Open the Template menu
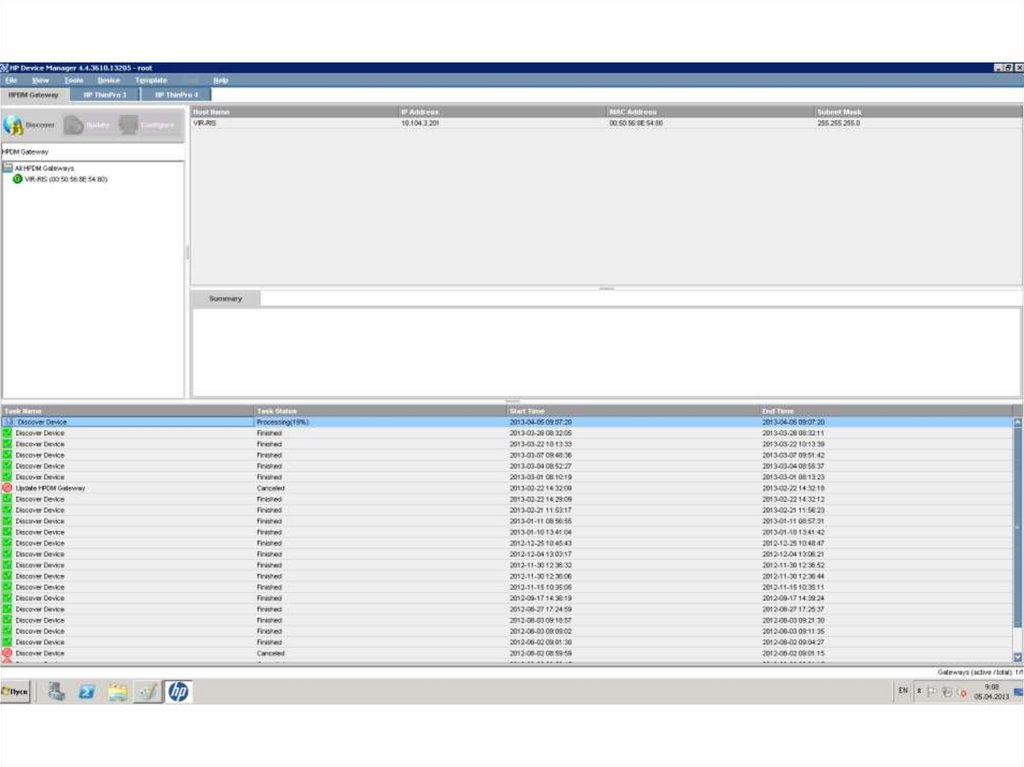Image resolution: width=1024 pixels, height=767 pixels. [x=152, y=80]
